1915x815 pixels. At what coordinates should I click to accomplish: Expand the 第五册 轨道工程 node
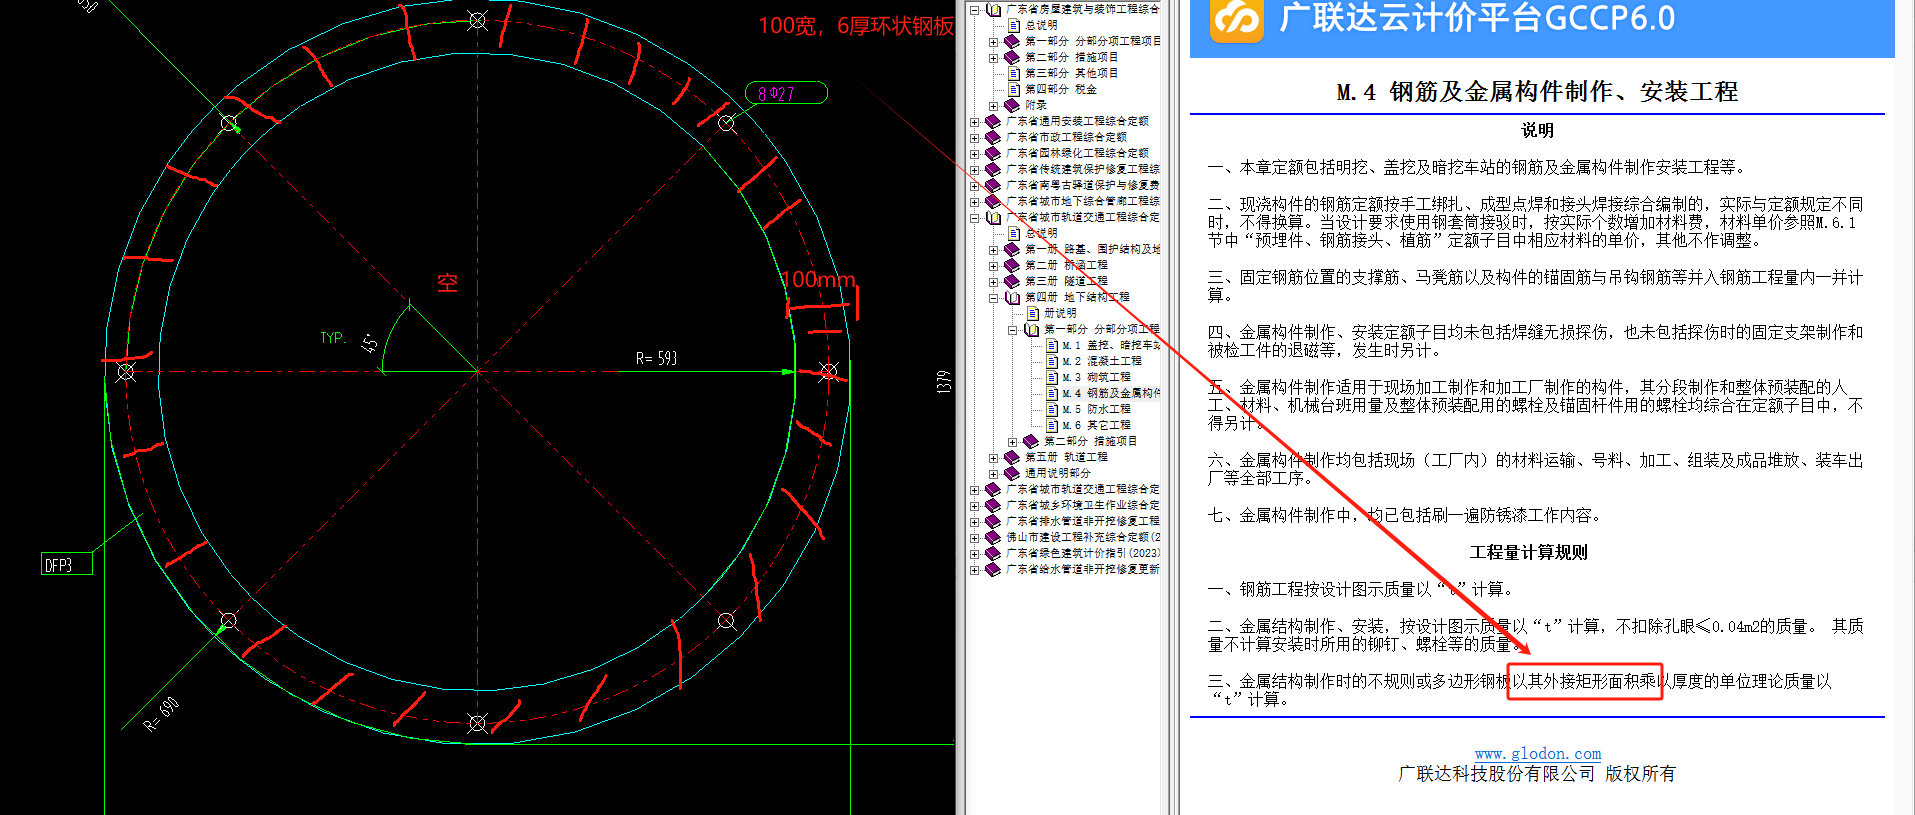point(993,457)
